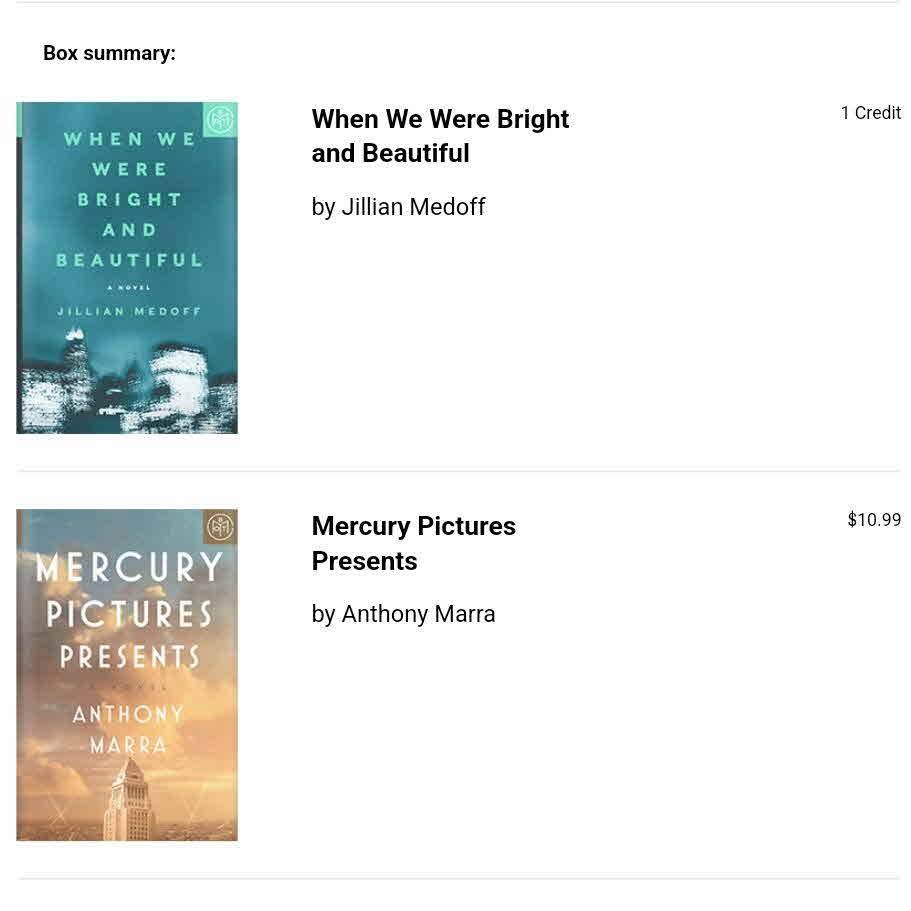Click the title When We Were Bright and Beautiful

point(440,136)
